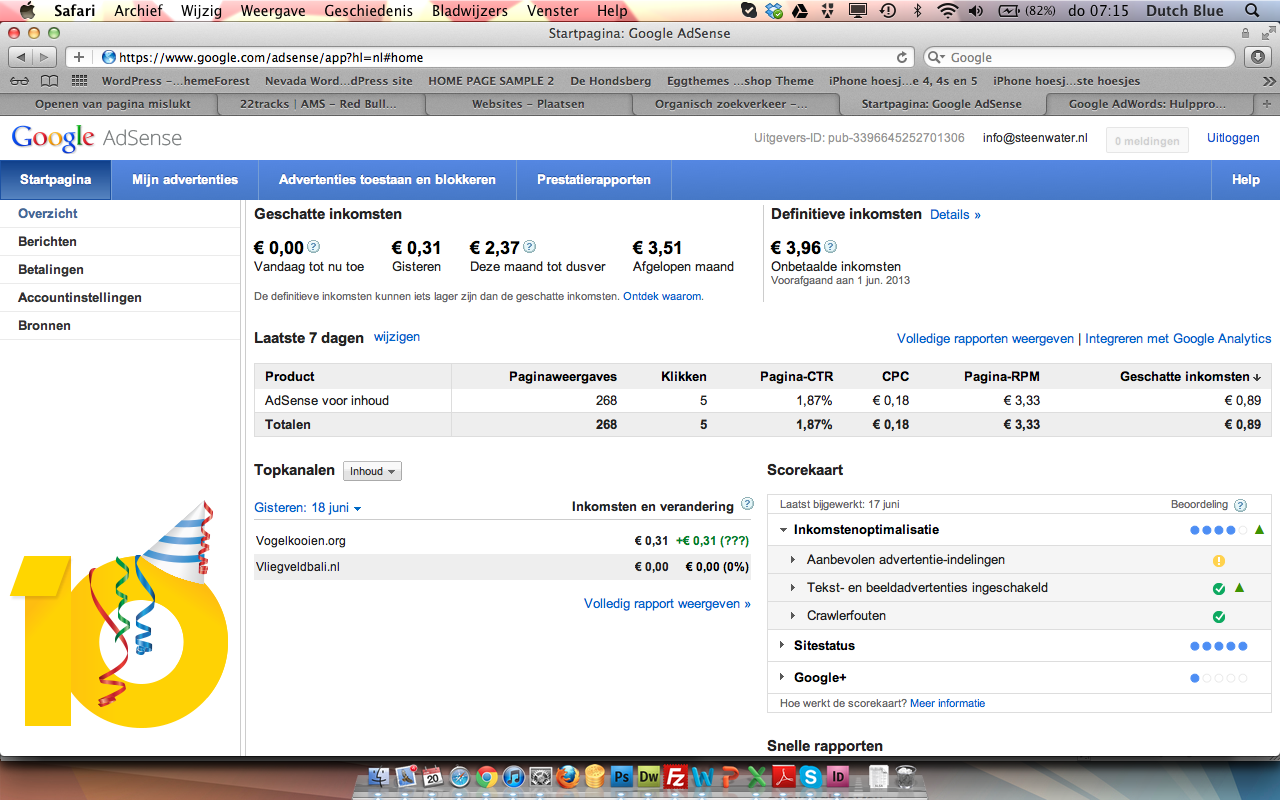Open the Mijn advertenties tab
This screenshot has height=800, width=1280.
[x=185, y=180]
